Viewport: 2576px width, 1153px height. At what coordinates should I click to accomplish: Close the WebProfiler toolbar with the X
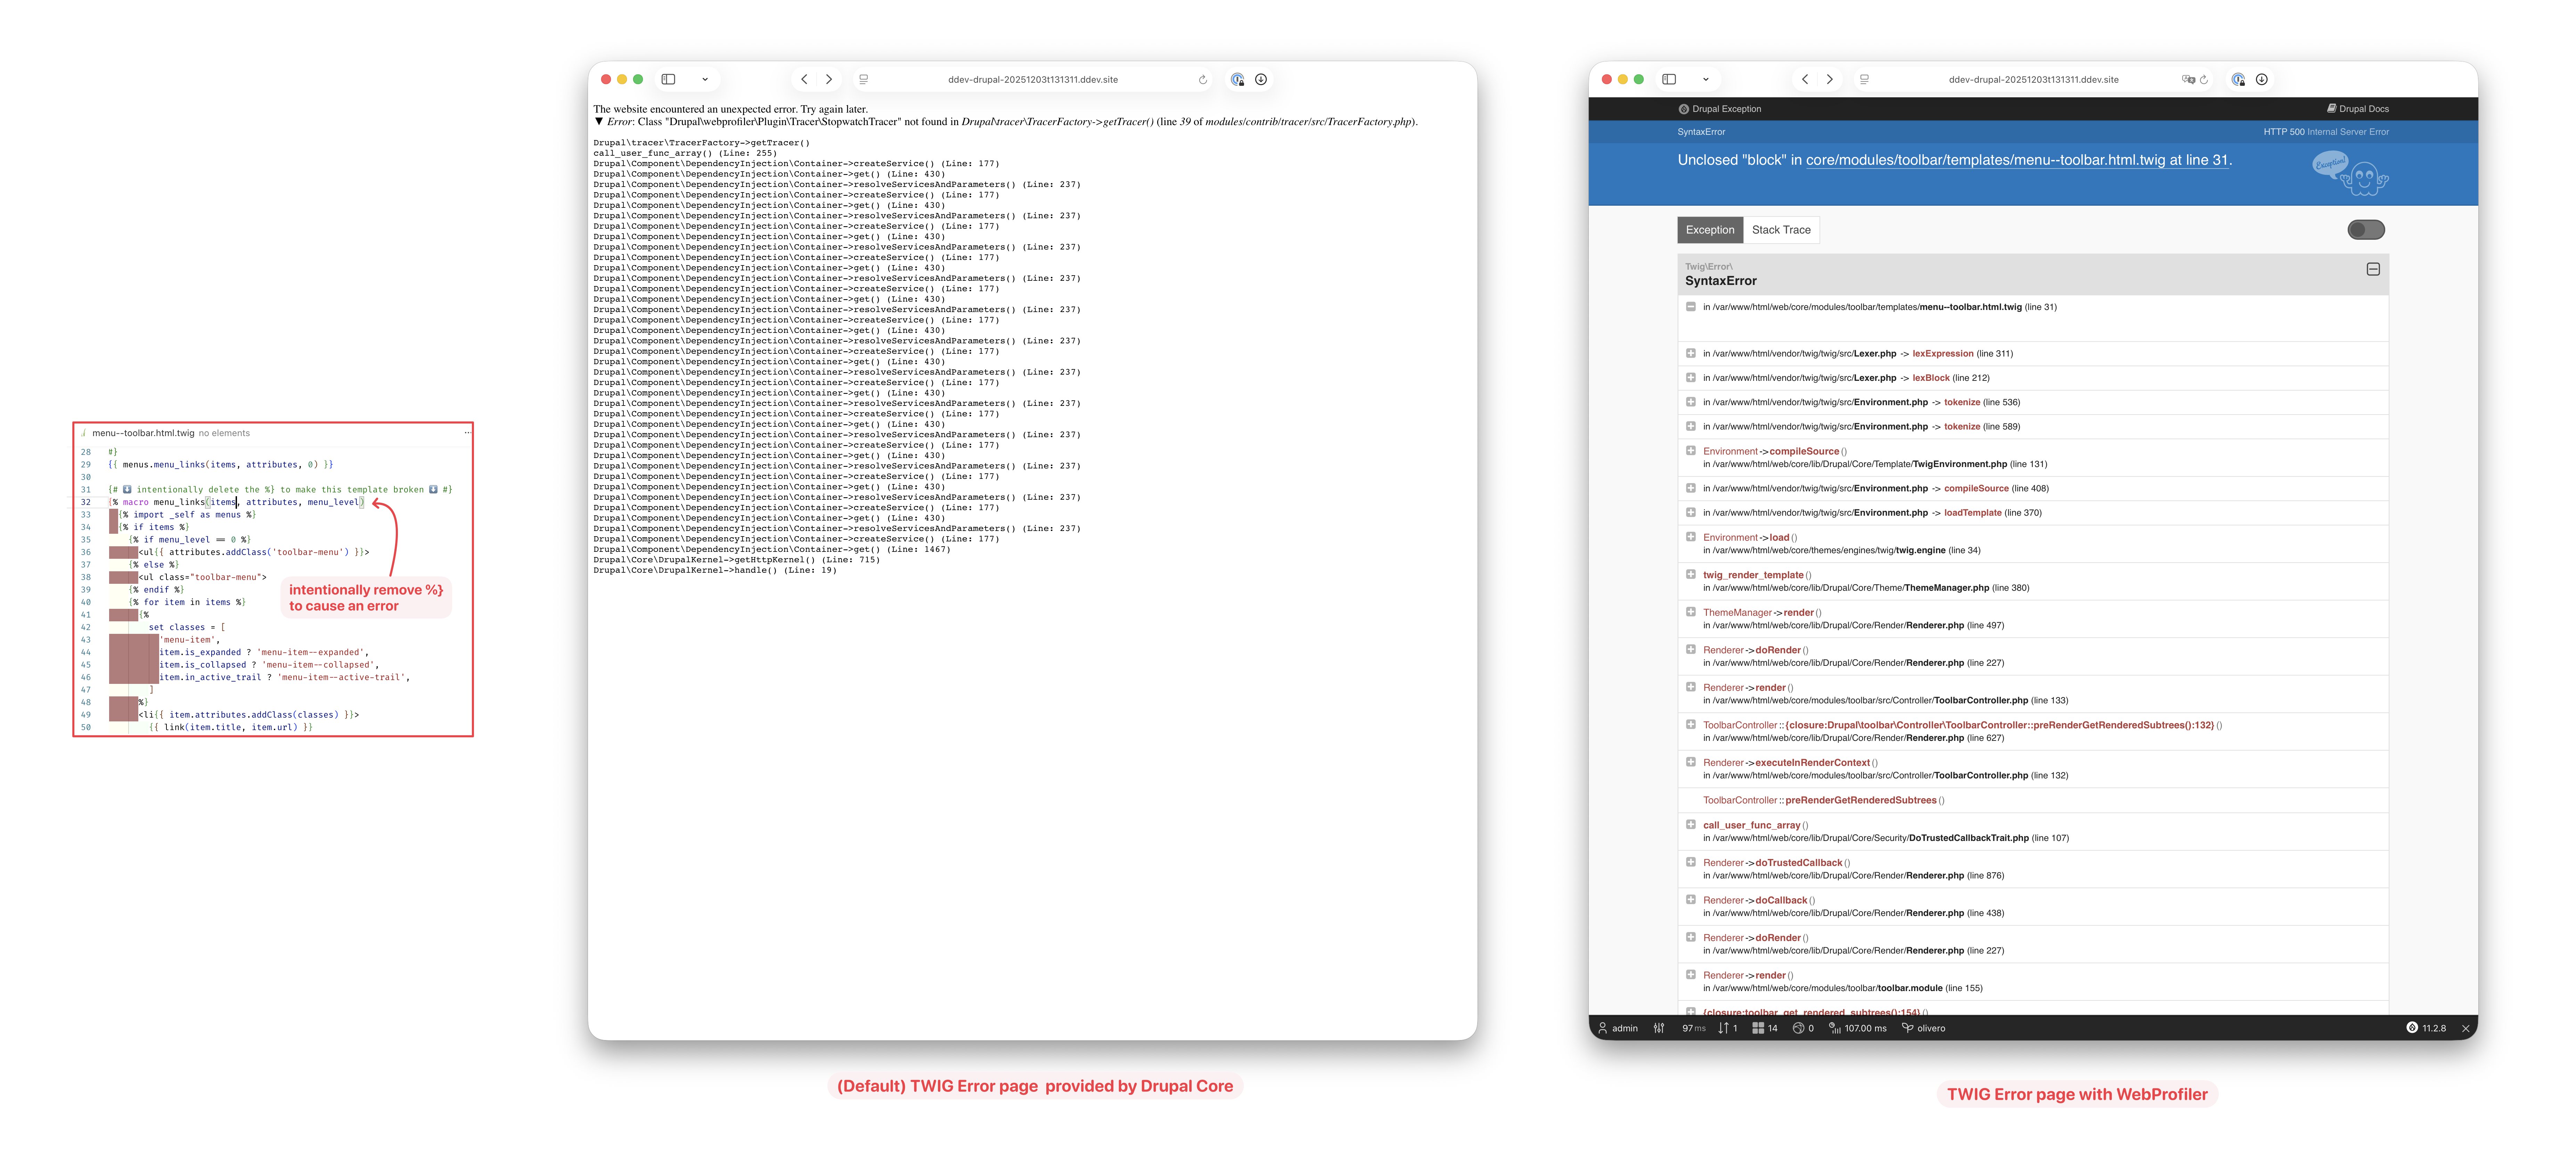pyautogui.click(x=2465, y=1028)
